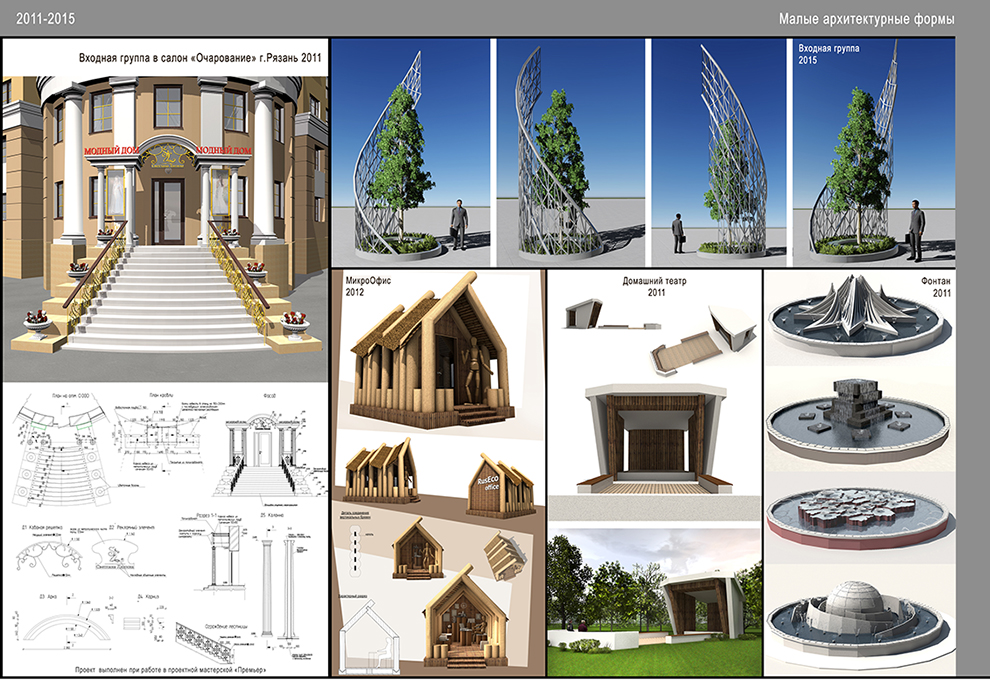This screenshot has width=990, height=700.
Task: Click the 'Малые архитектурные формы' title
Action: pyautogui.click(x=866, y=19)
